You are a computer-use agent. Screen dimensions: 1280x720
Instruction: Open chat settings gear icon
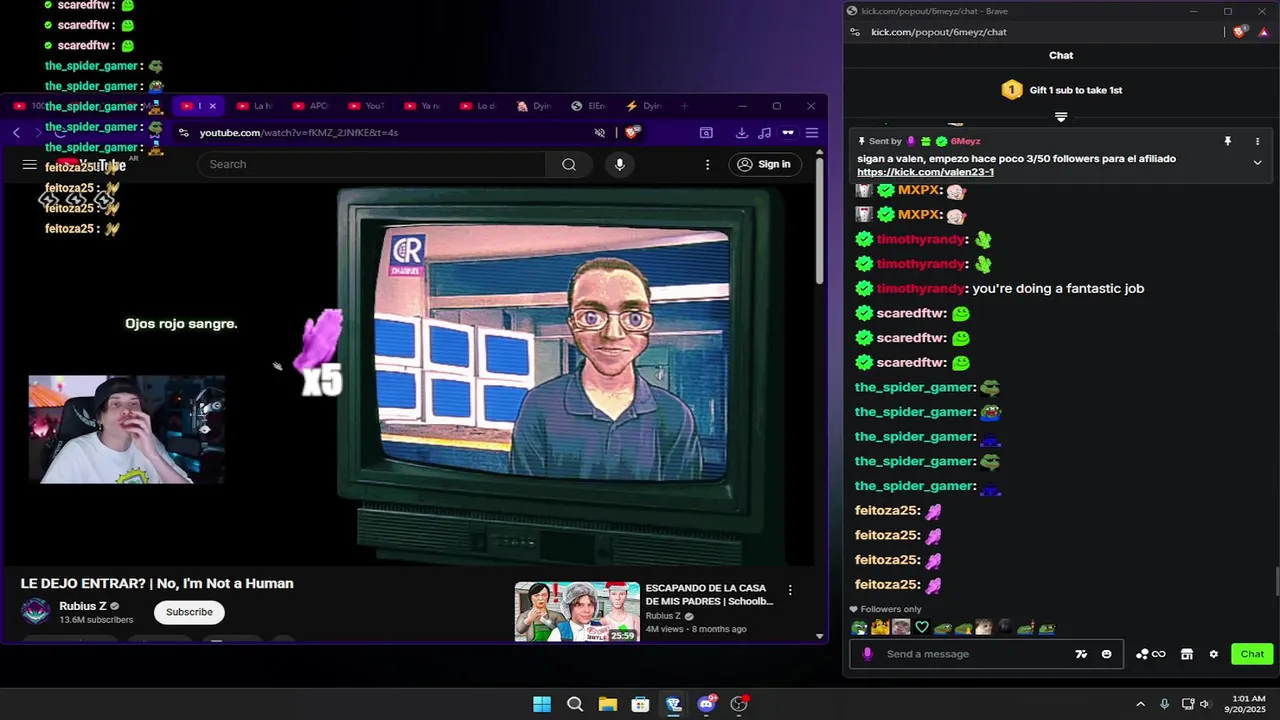(x=1214, y=654)
